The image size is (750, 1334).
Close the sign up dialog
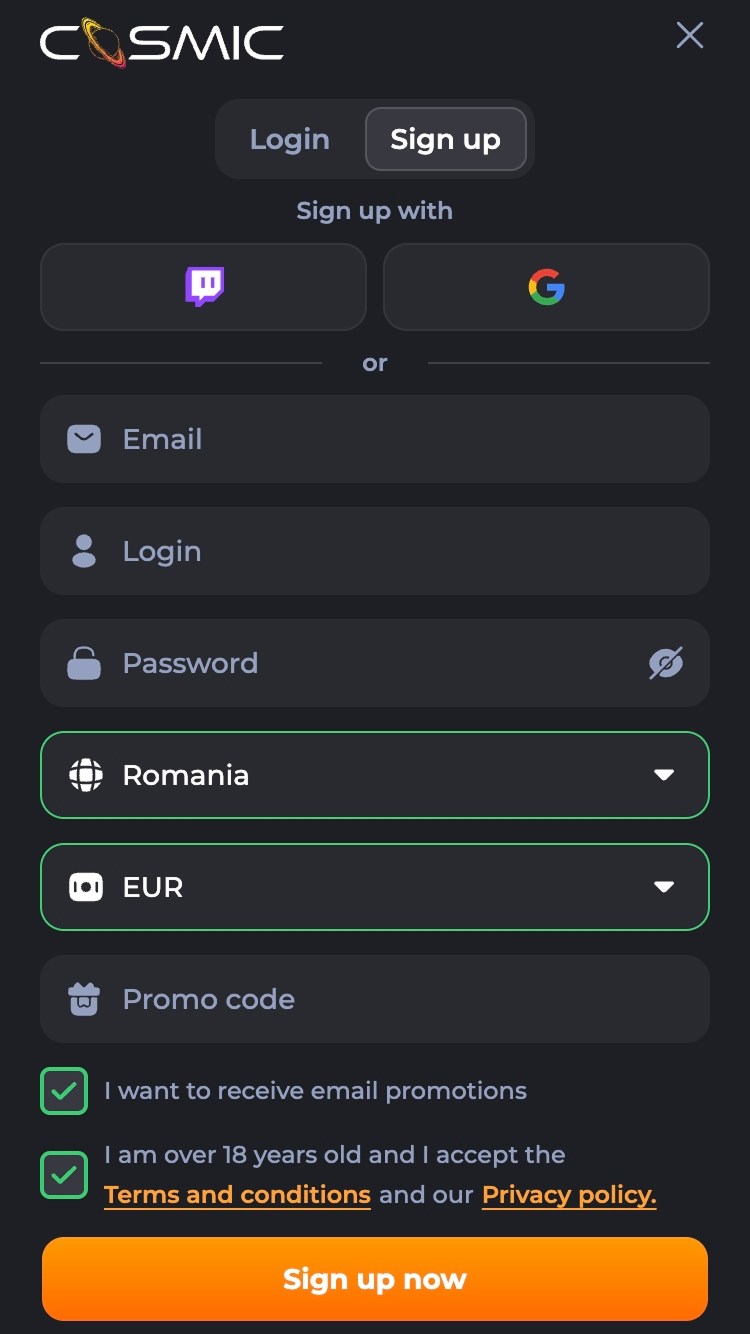(x=690, y=36)
